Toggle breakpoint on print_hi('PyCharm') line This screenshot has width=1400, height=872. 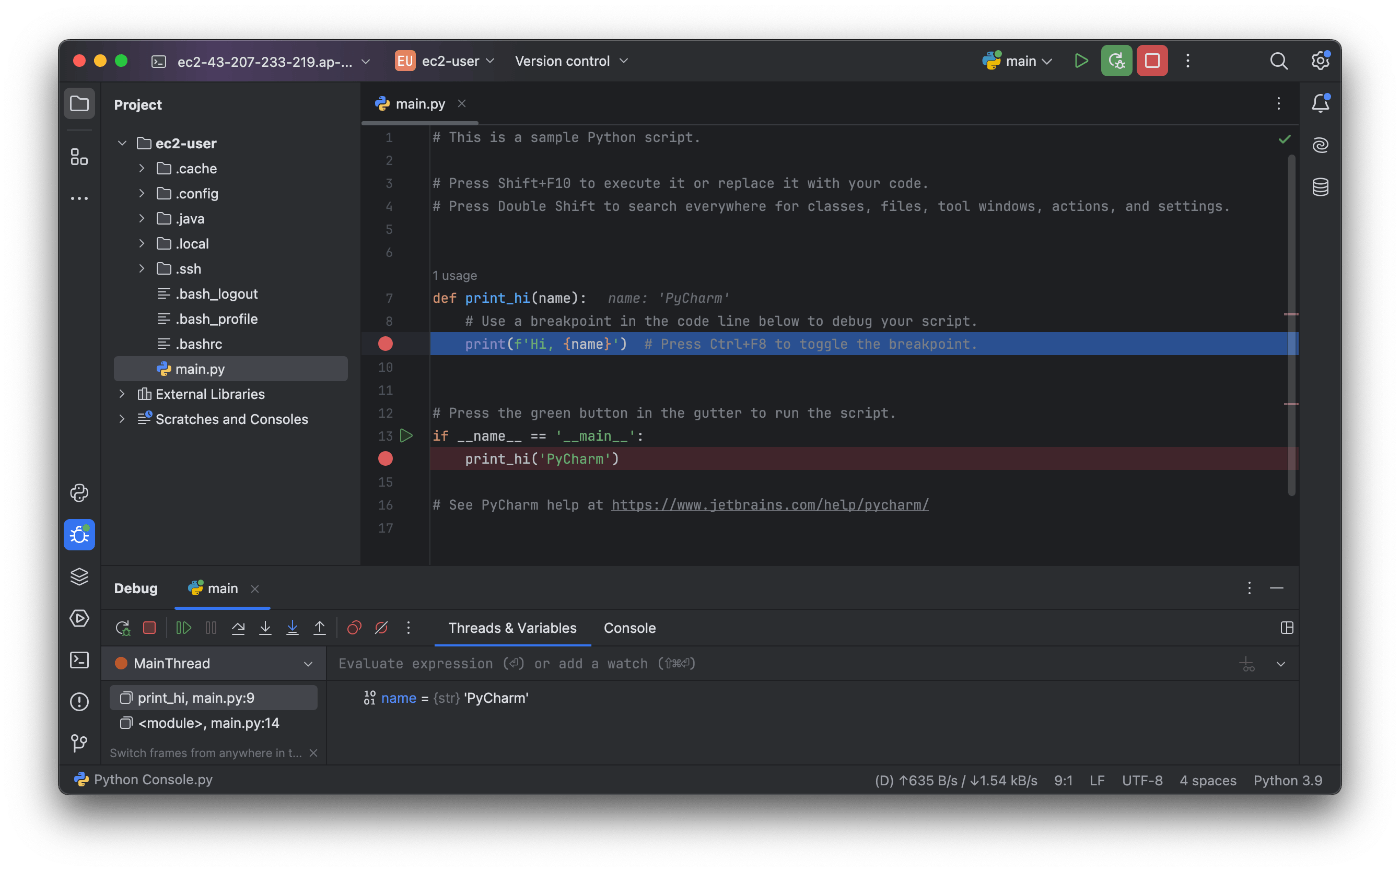point(385,459)
